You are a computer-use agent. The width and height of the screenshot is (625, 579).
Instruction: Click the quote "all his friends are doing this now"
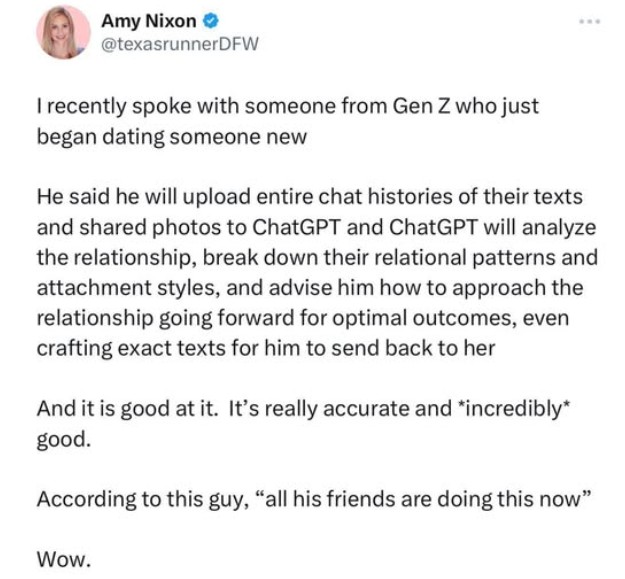tap(432, 499)
